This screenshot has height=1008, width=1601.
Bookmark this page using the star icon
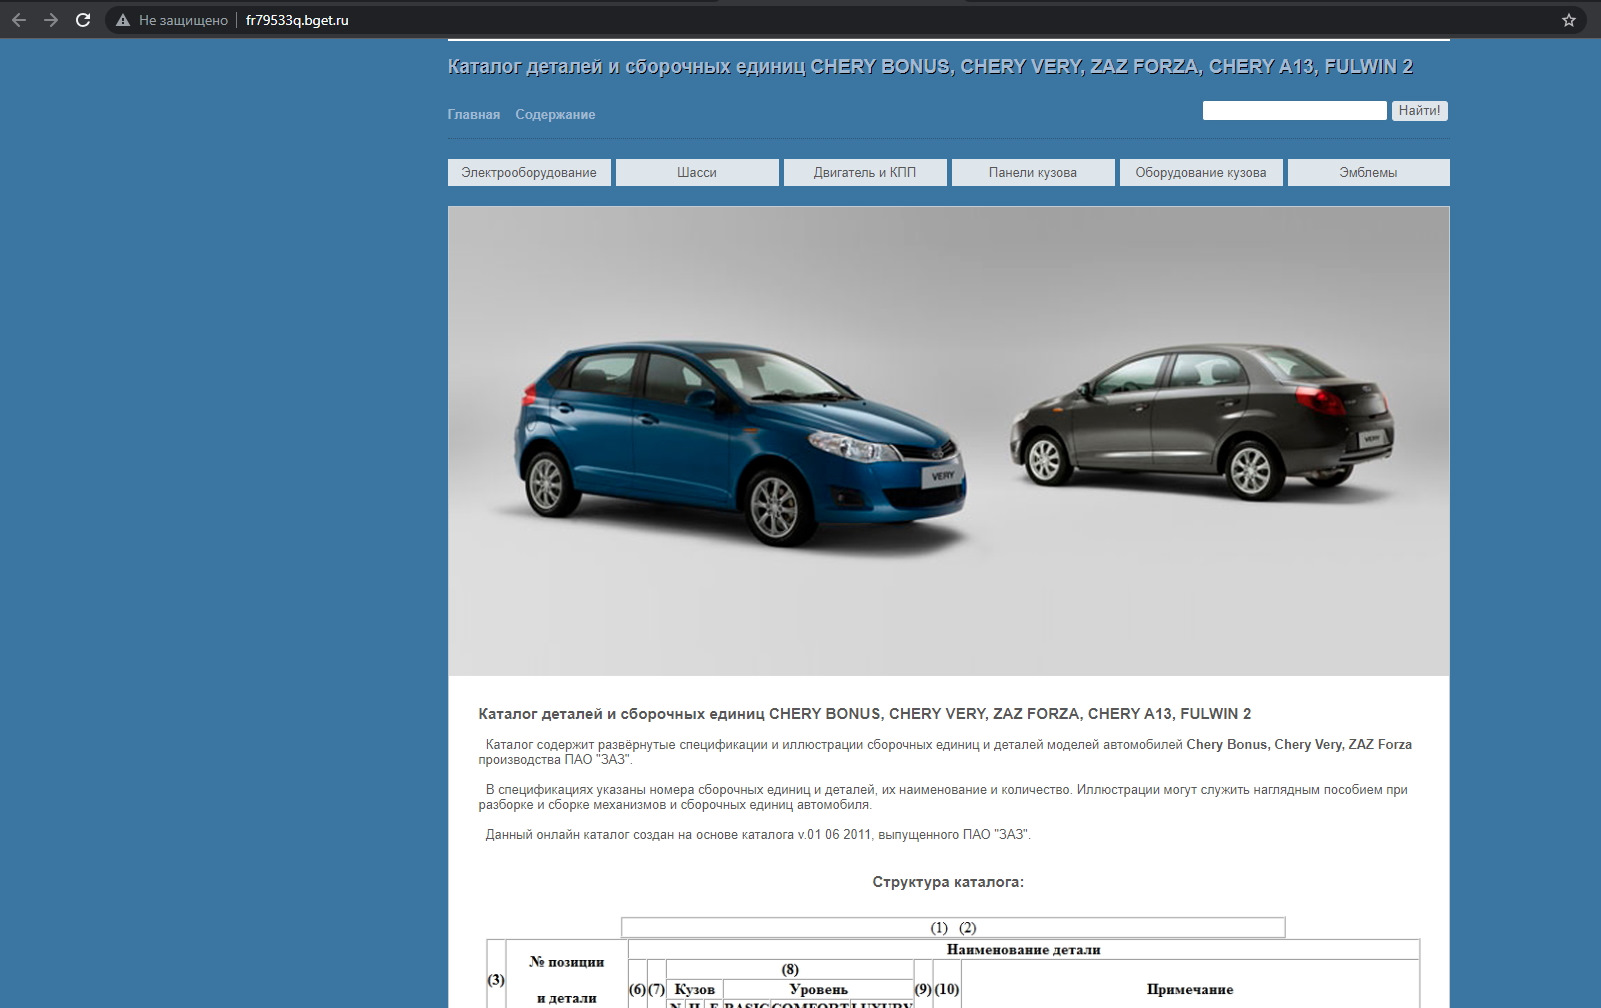pos(1568,20)
